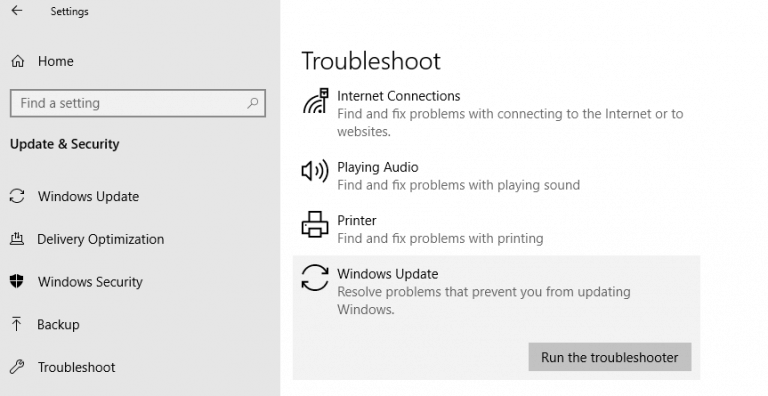Click the Internet Connections network icon

315,100
